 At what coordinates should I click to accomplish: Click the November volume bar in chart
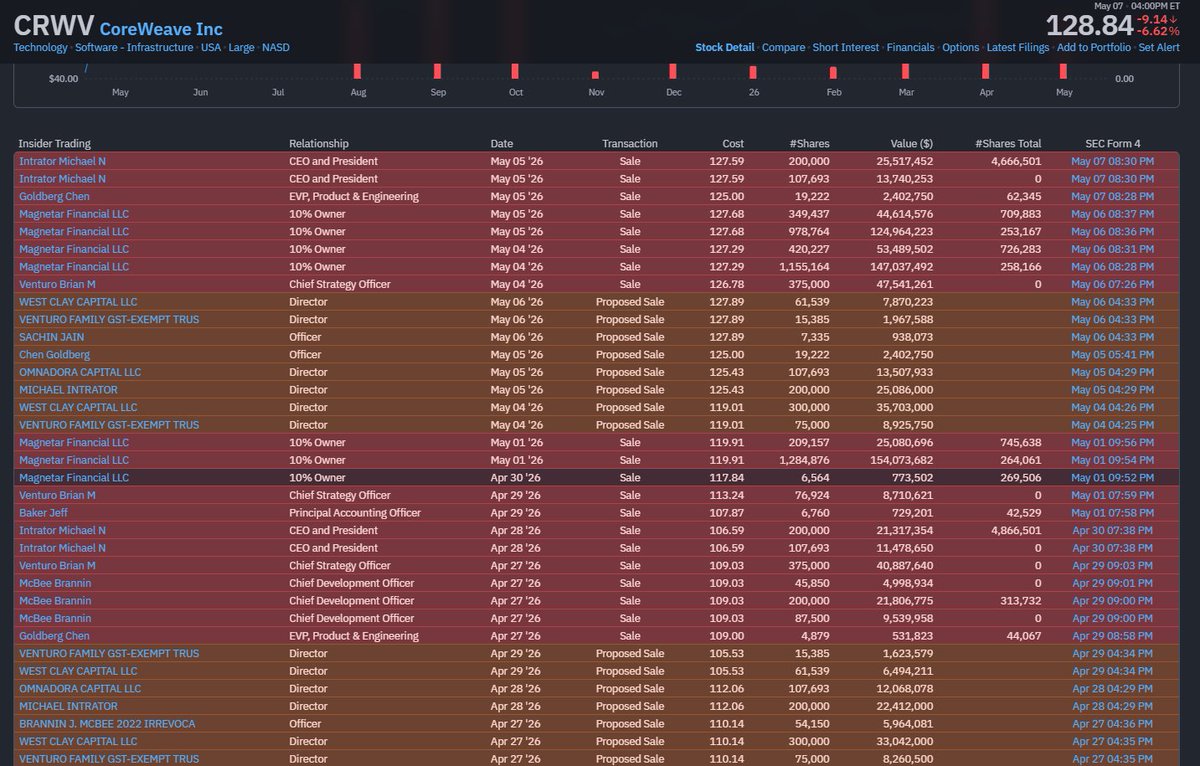point(595,75)
